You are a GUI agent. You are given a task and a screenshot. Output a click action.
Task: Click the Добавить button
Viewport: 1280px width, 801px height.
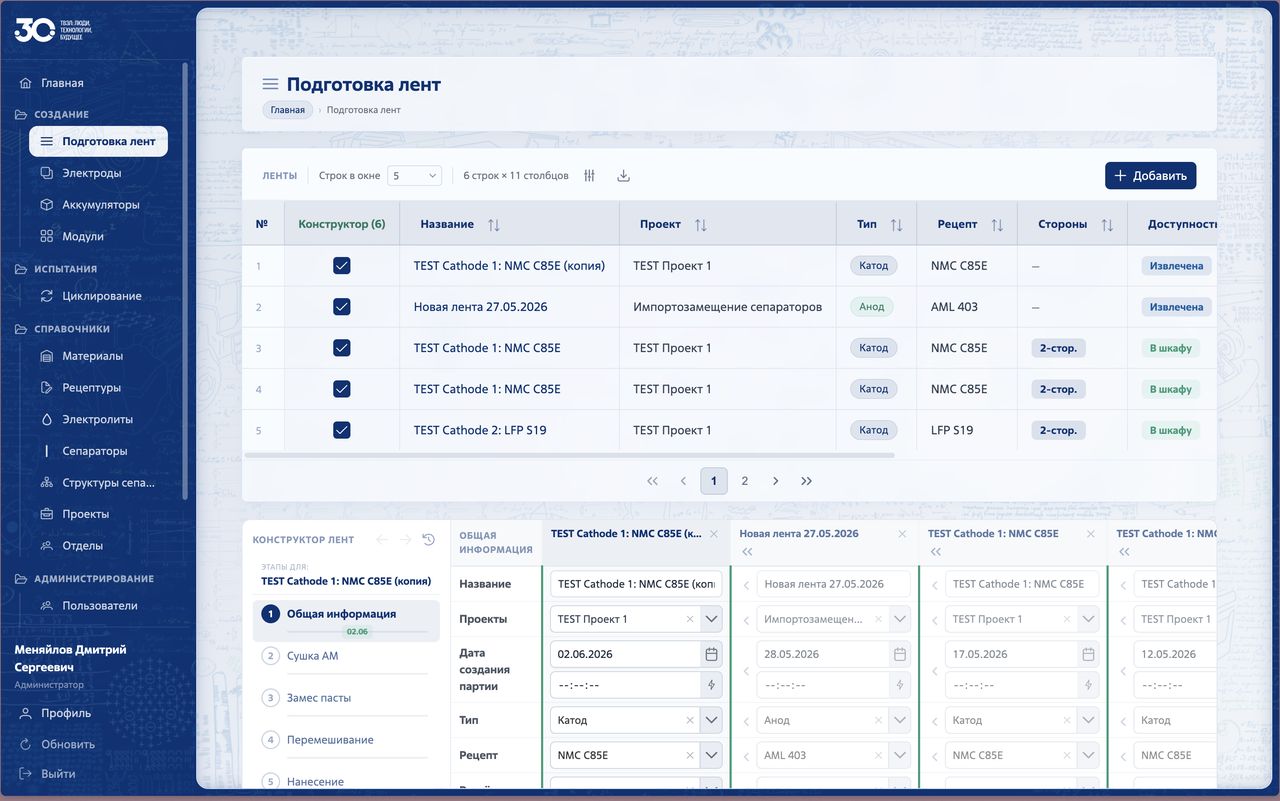[1150, 176]
